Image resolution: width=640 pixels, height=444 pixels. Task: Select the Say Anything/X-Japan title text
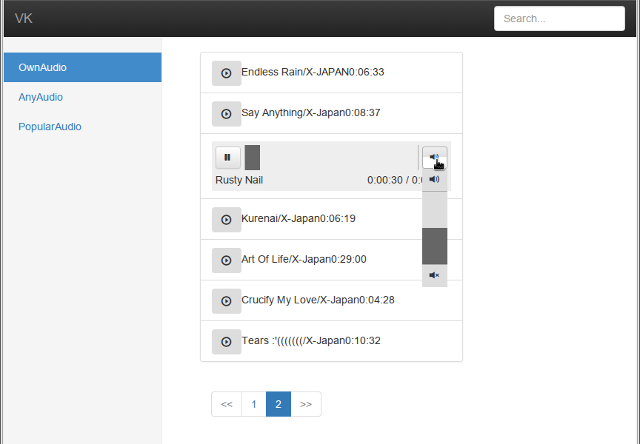tap(293, 113)
